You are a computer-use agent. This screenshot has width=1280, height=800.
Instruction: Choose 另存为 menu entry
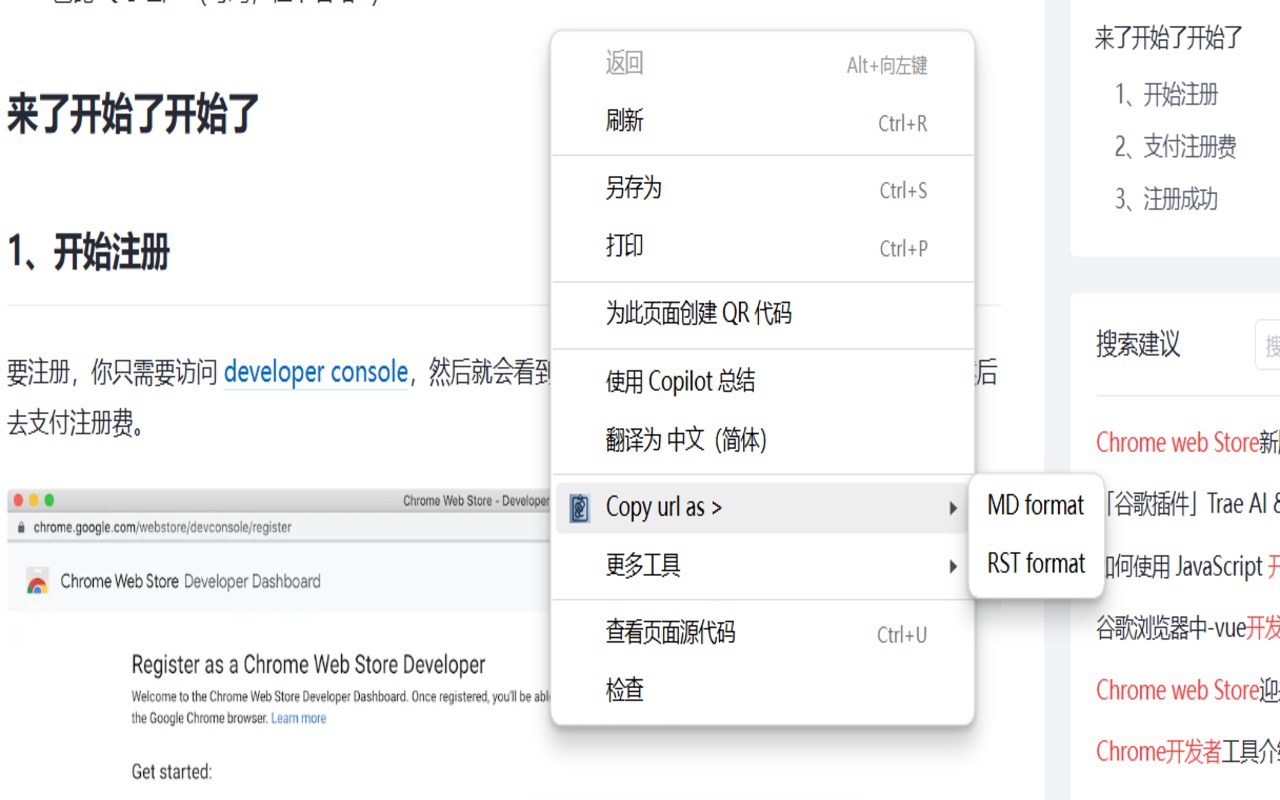click(763, 188)
